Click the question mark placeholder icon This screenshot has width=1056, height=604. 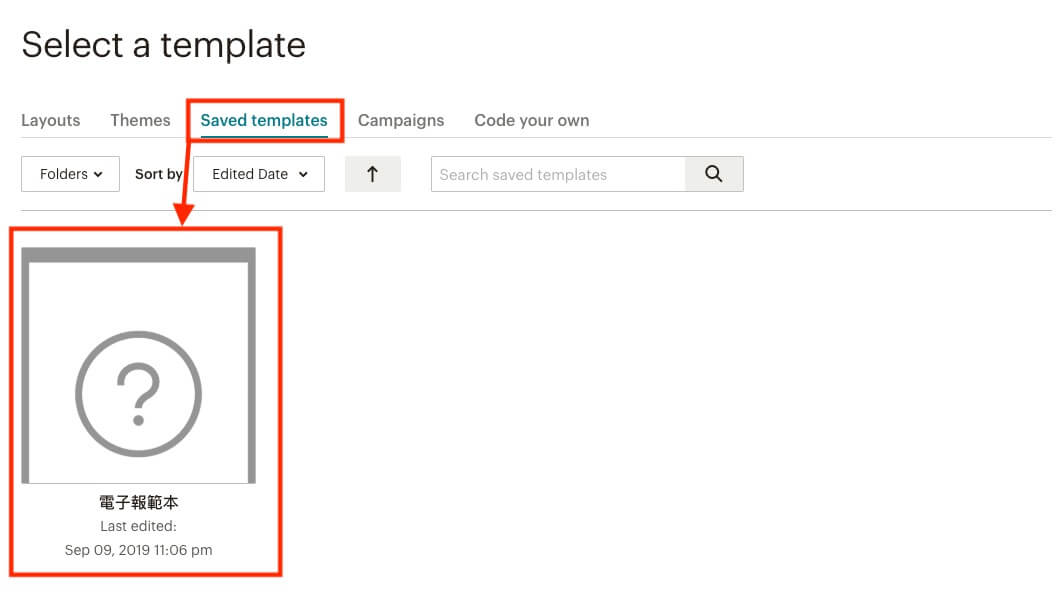(x=138, y=394)
